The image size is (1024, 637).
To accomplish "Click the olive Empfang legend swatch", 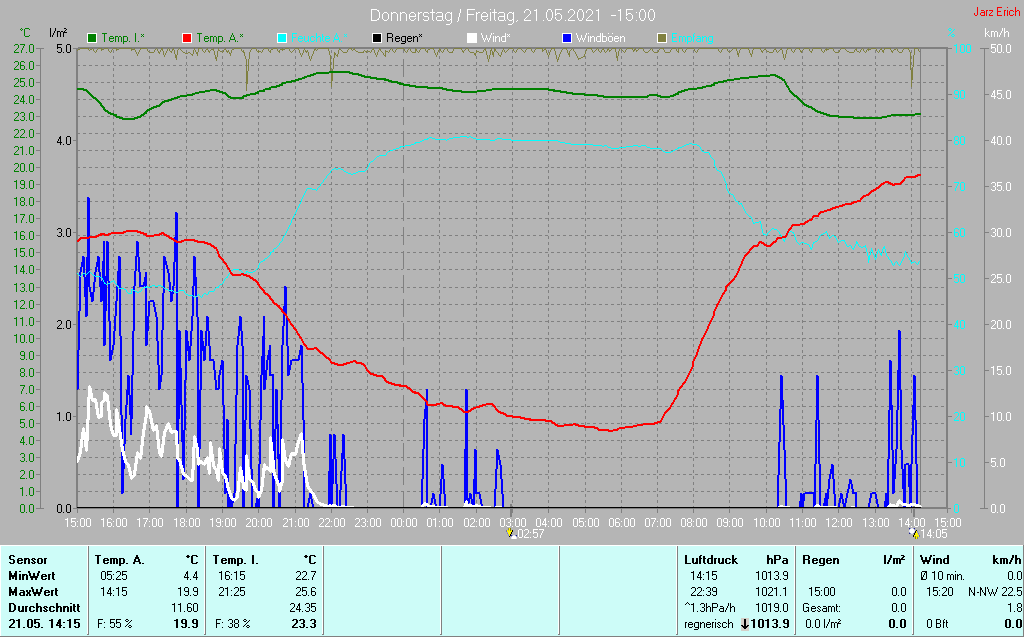I will [x=662, y=38].
